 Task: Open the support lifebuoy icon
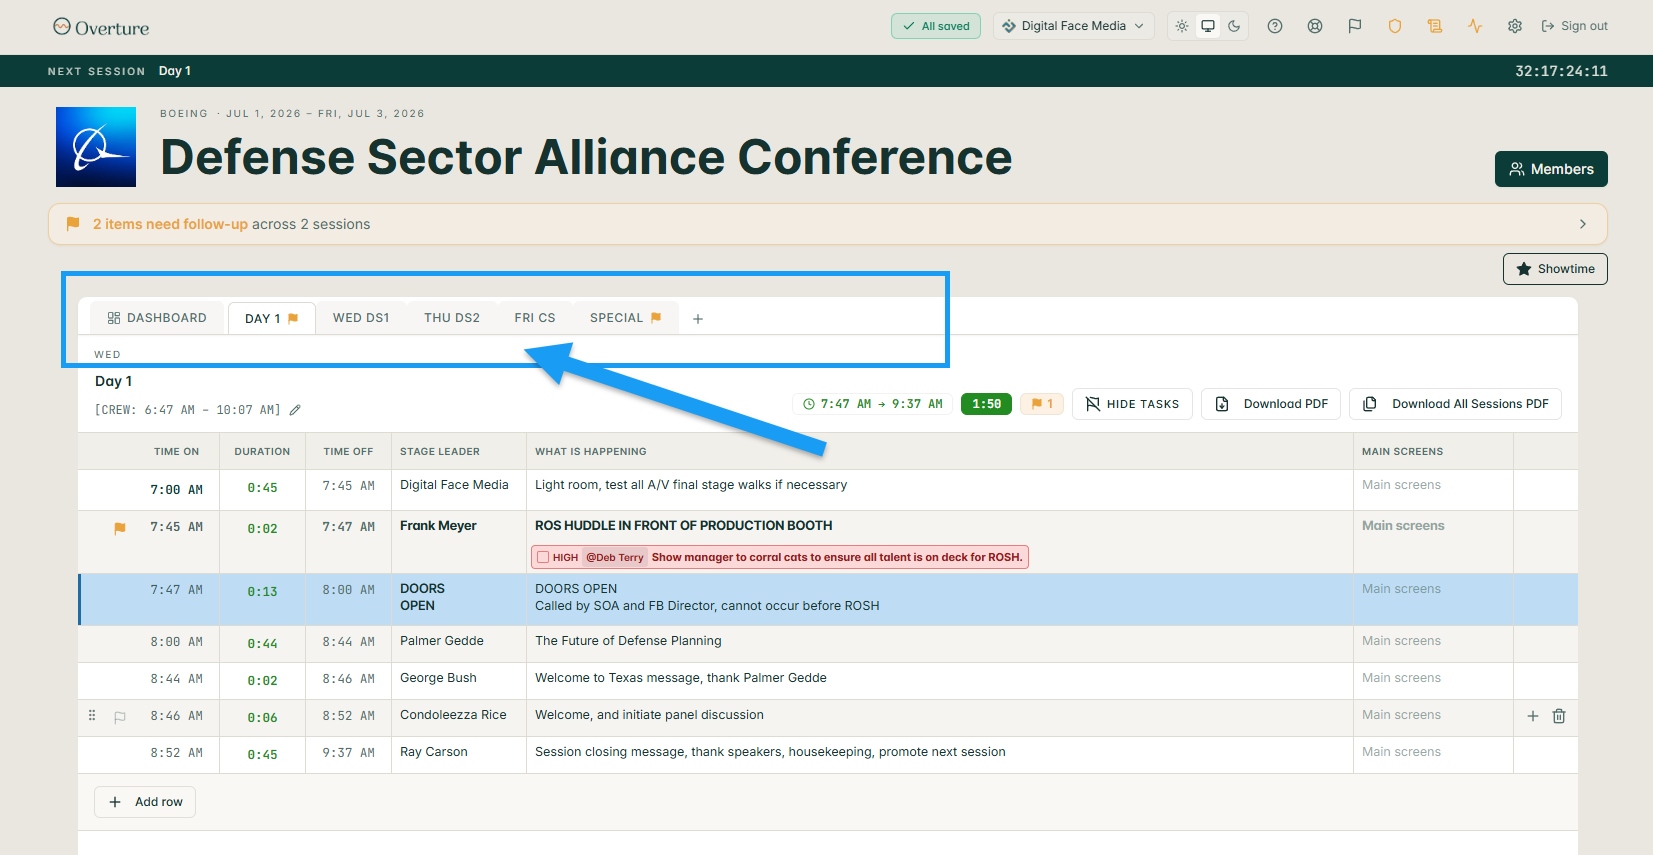point(1315,26)
